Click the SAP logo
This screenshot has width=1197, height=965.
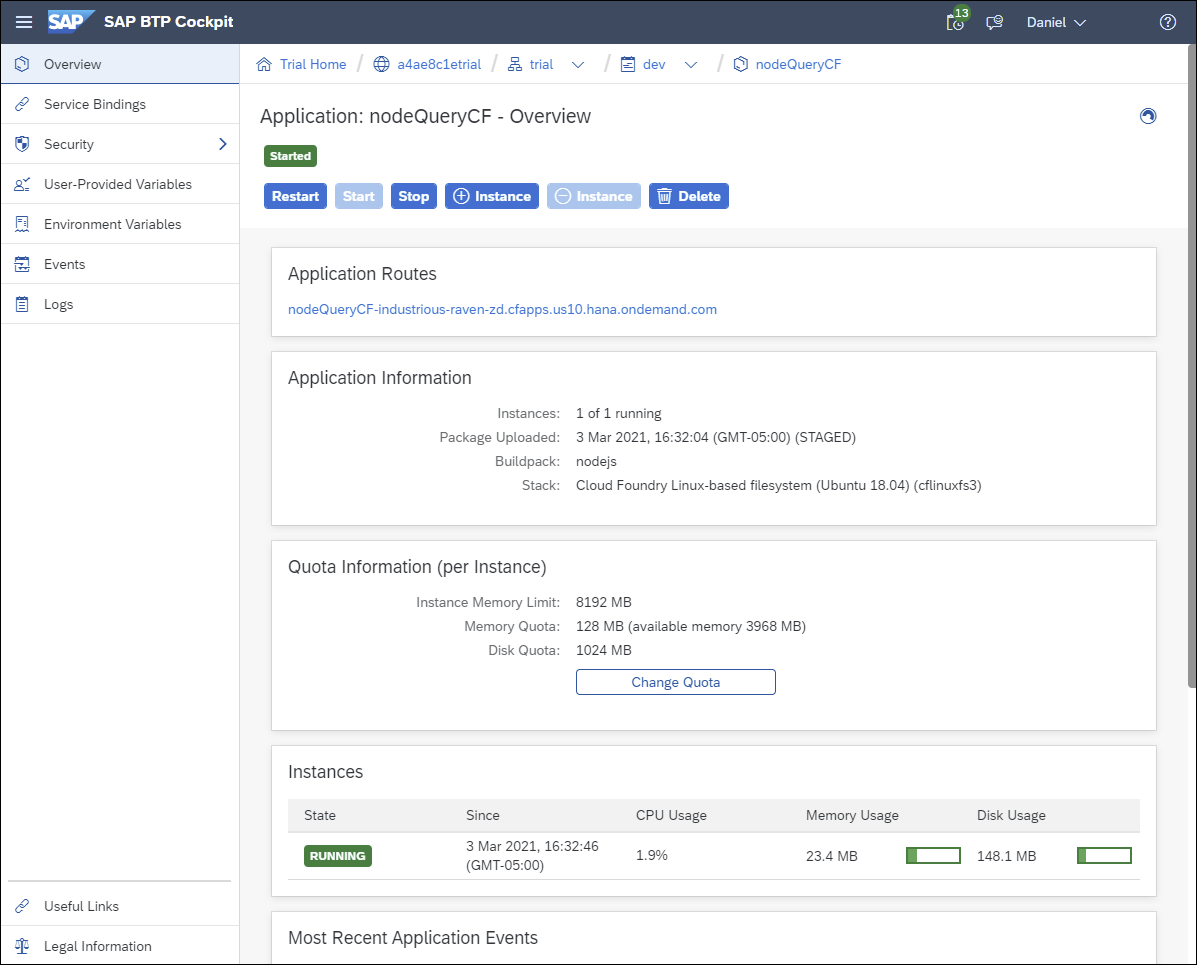point(71,21)
